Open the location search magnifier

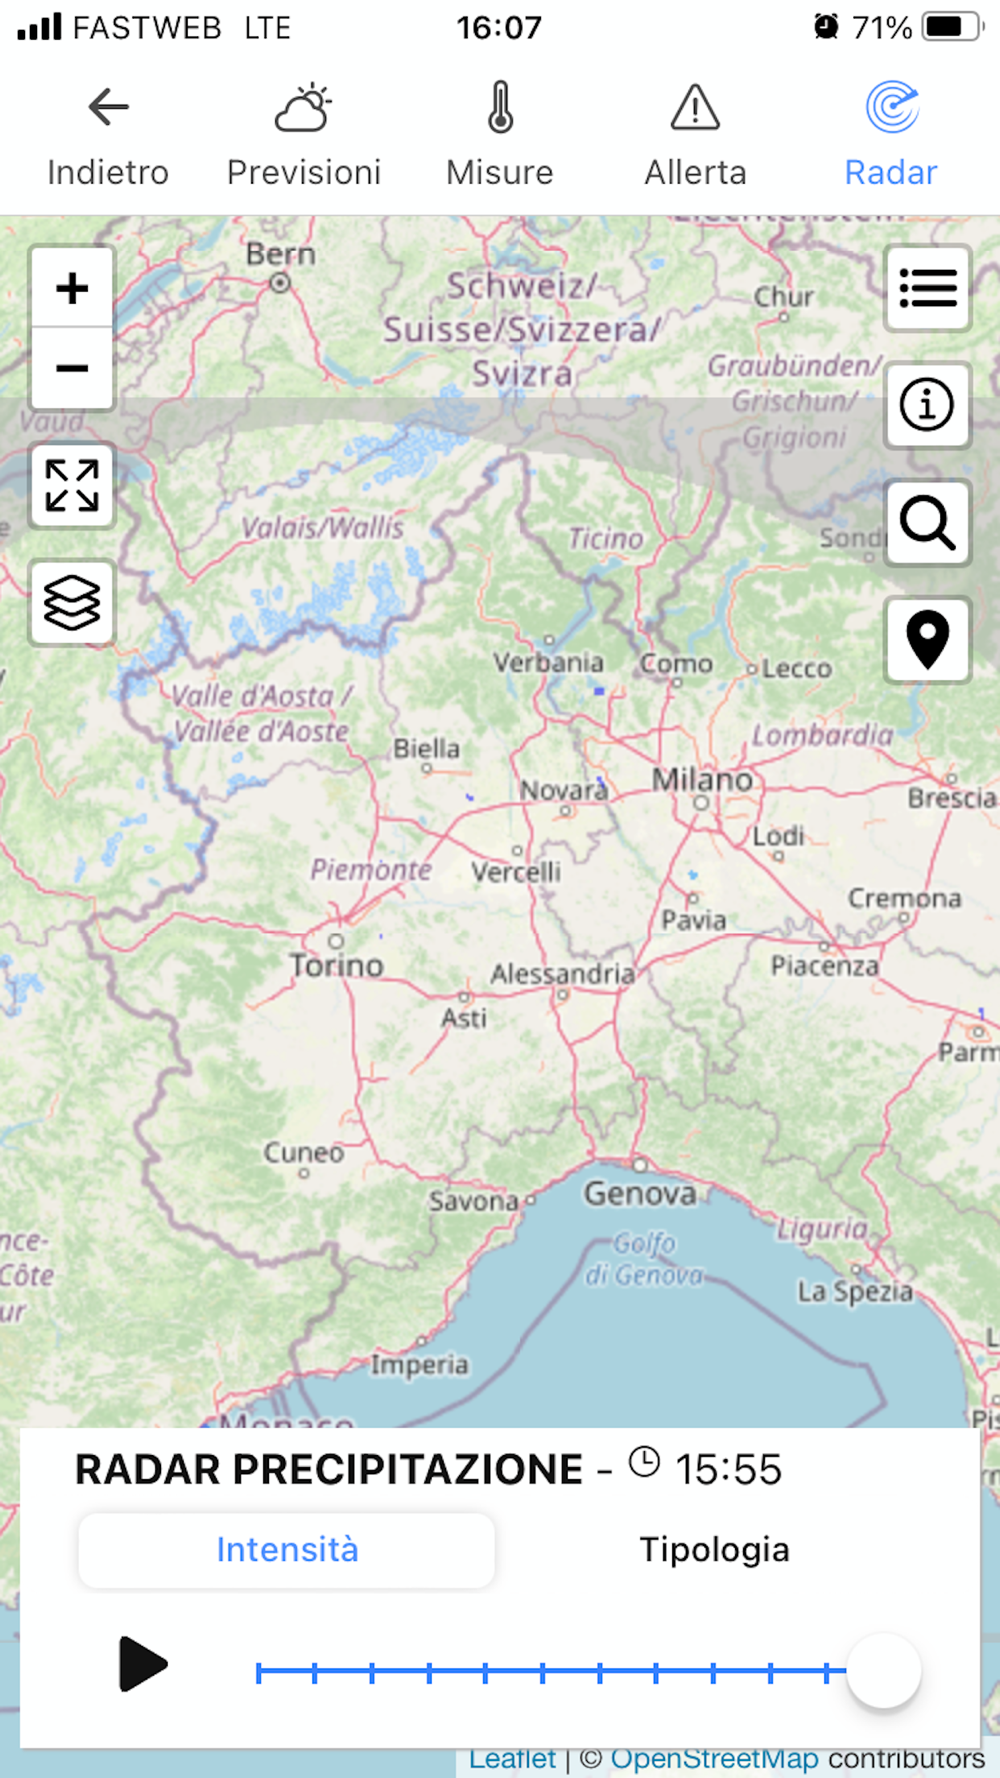(x=928, y=522)
